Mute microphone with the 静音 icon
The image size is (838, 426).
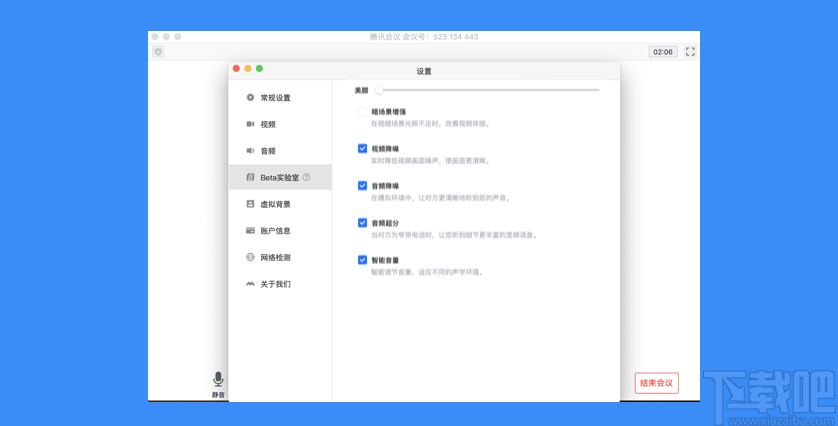tap(218, 379)
